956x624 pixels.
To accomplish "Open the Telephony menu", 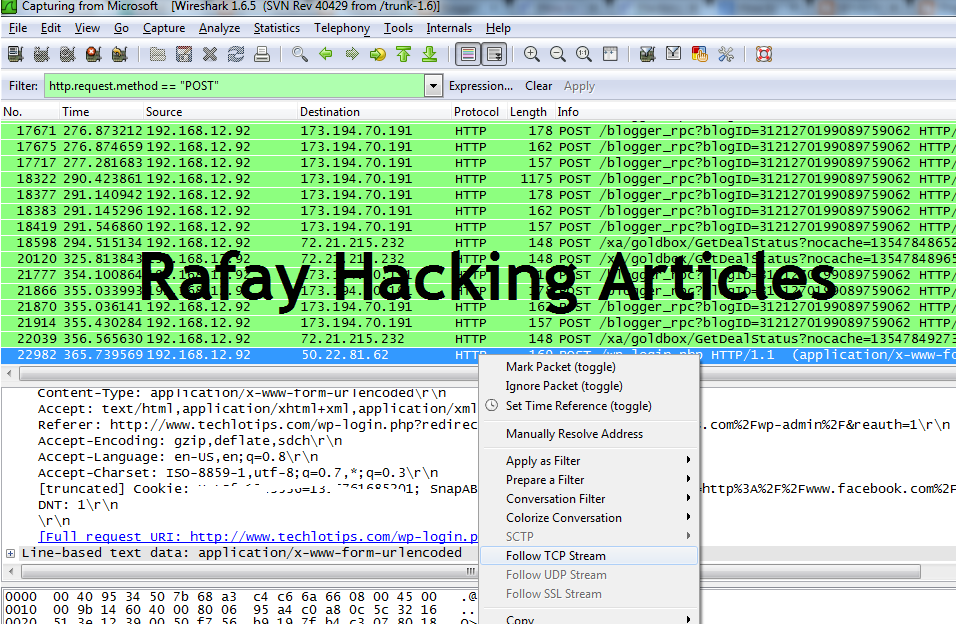I will click(x=342, y=28).
